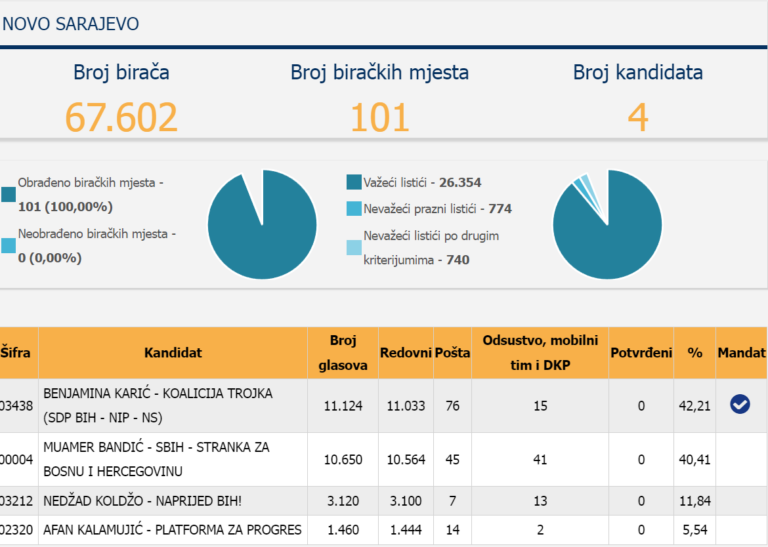Click percentage cell 40,41
The image size is (768, 547).
[x=695, y=459]
